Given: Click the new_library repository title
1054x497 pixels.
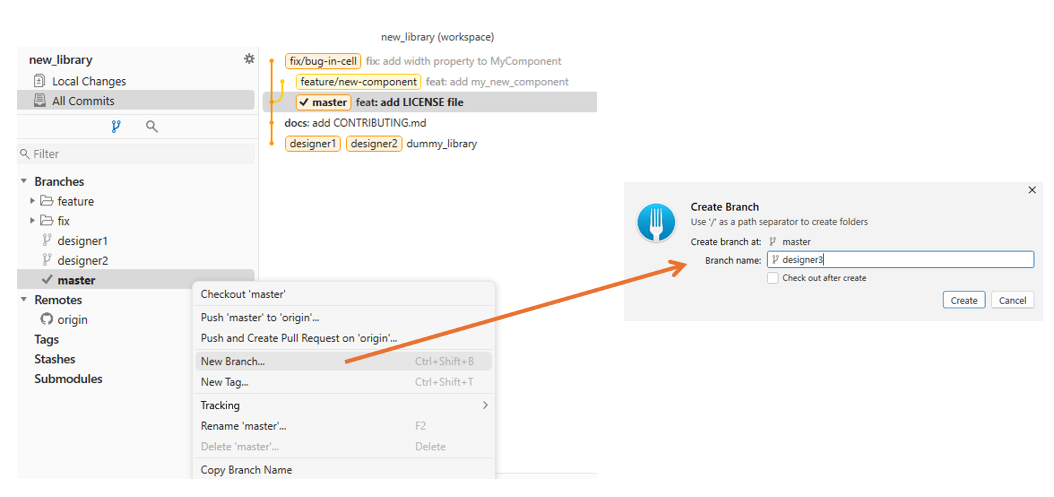Looking at the screenshot, I should tap(60, 60).
